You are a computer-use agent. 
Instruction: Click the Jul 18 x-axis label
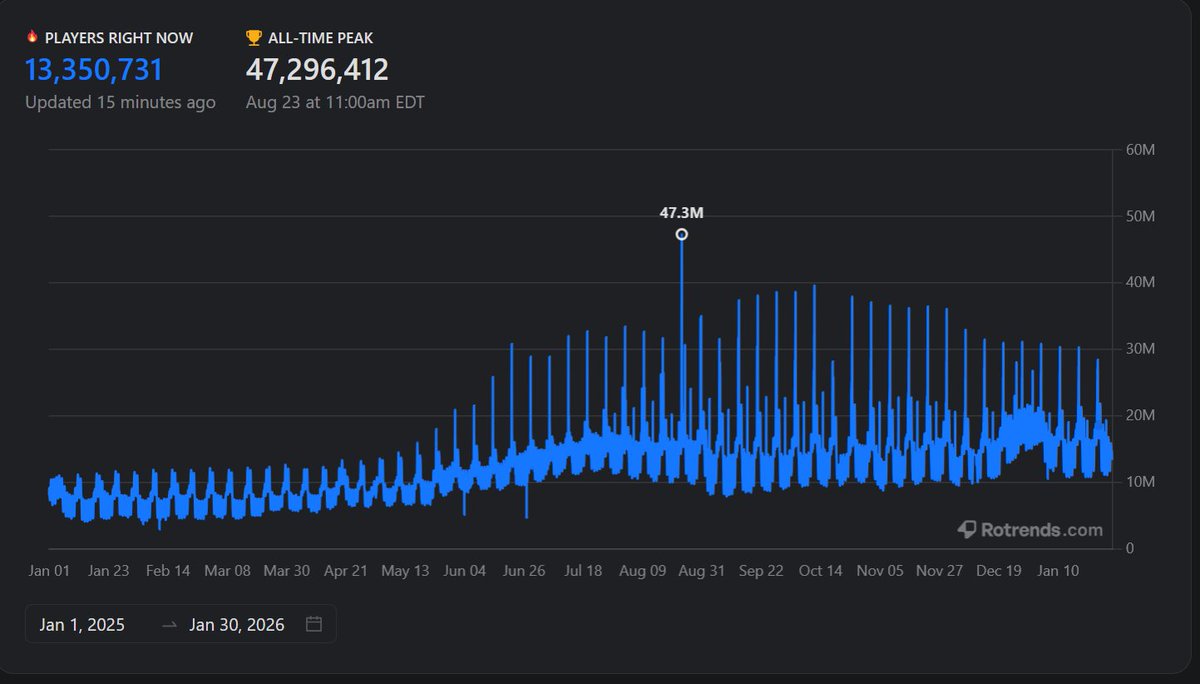[583, 571]
